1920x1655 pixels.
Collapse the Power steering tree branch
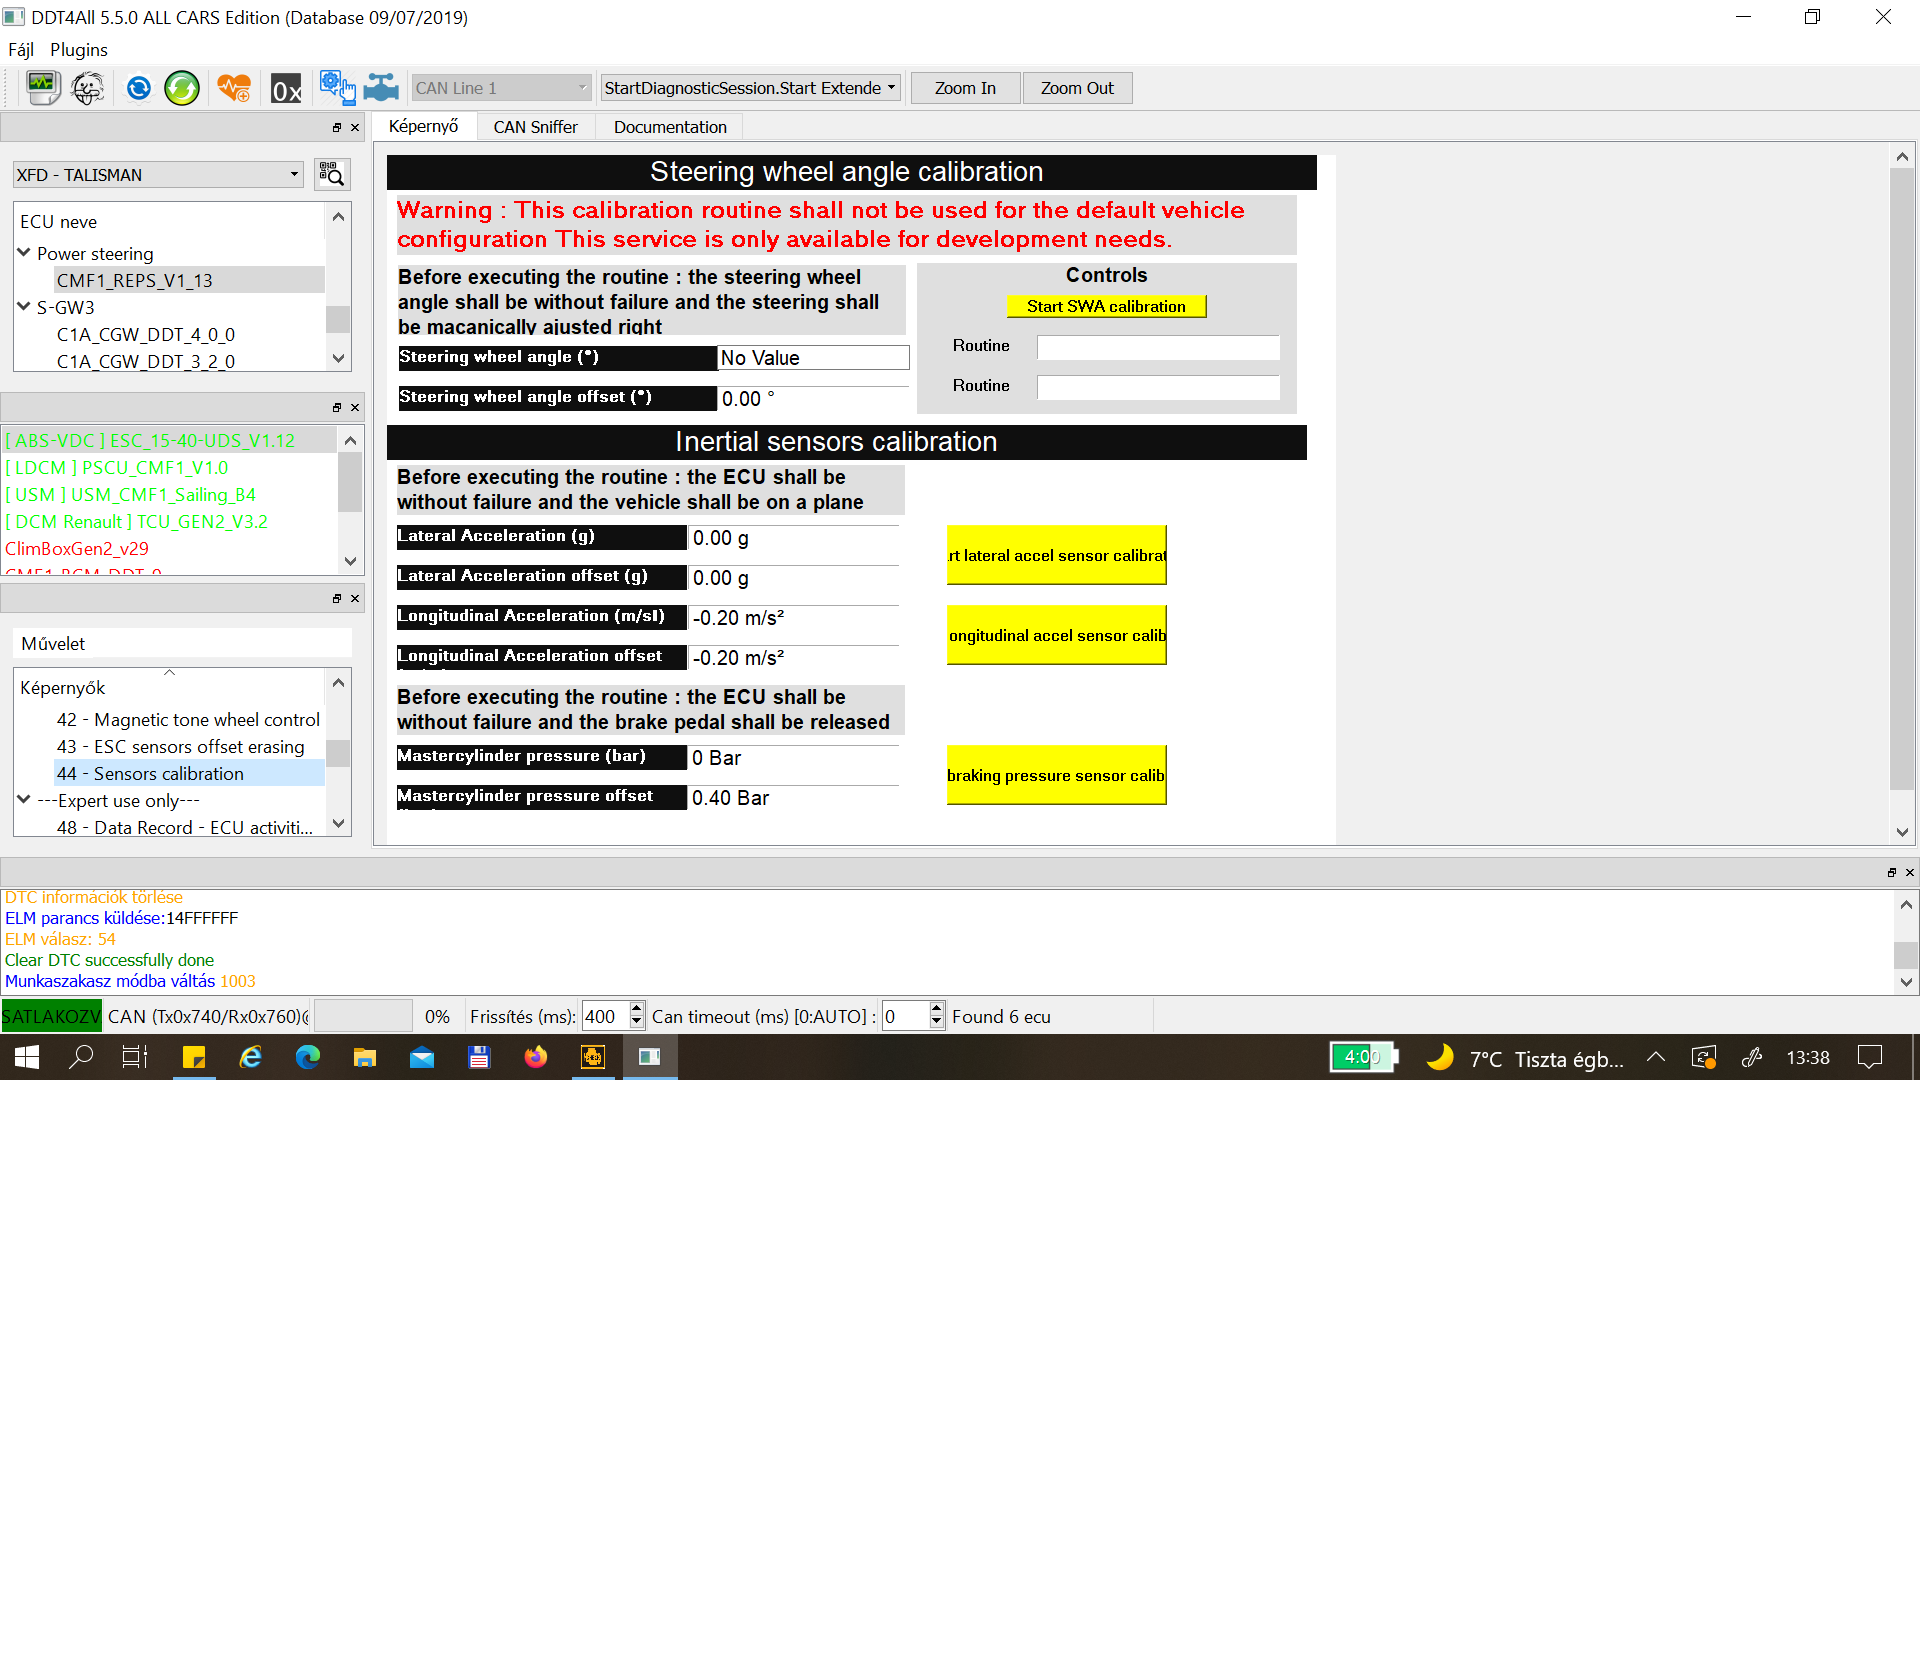click(24, 253)
